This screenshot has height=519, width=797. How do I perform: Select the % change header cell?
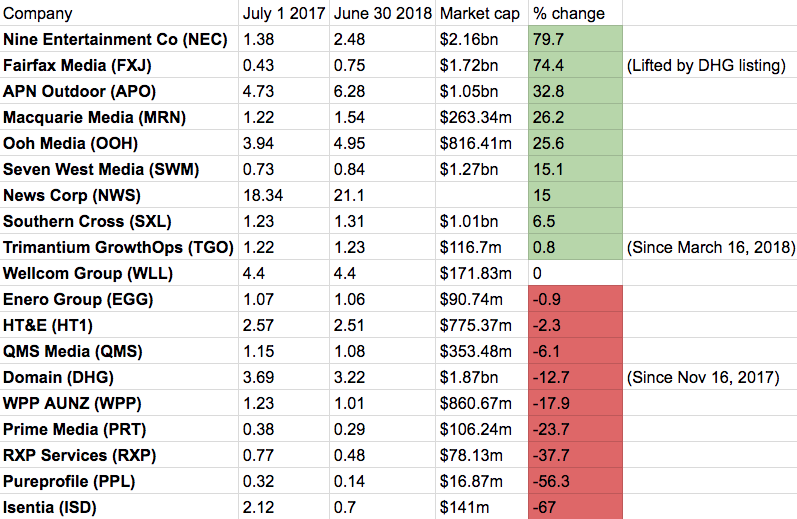(x=573, y=14)
